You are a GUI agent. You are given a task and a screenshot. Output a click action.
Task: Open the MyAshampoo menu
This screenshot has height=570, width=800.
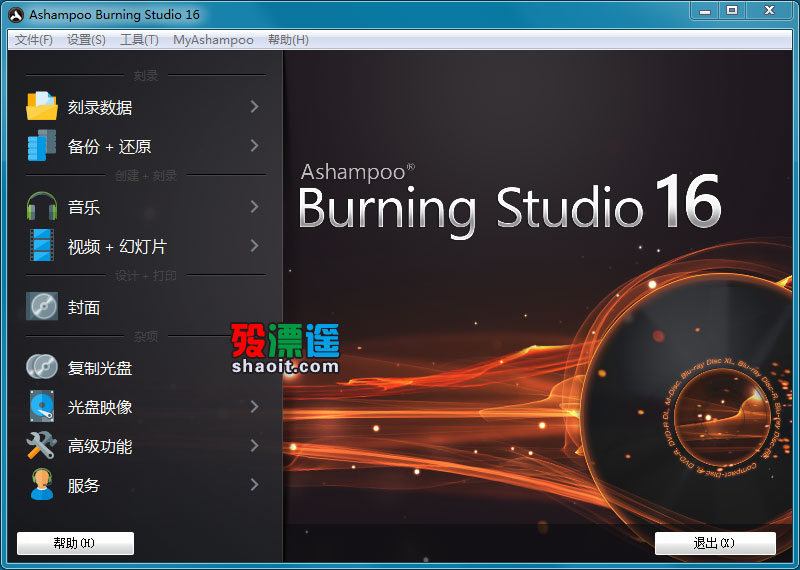pos(213,40)
